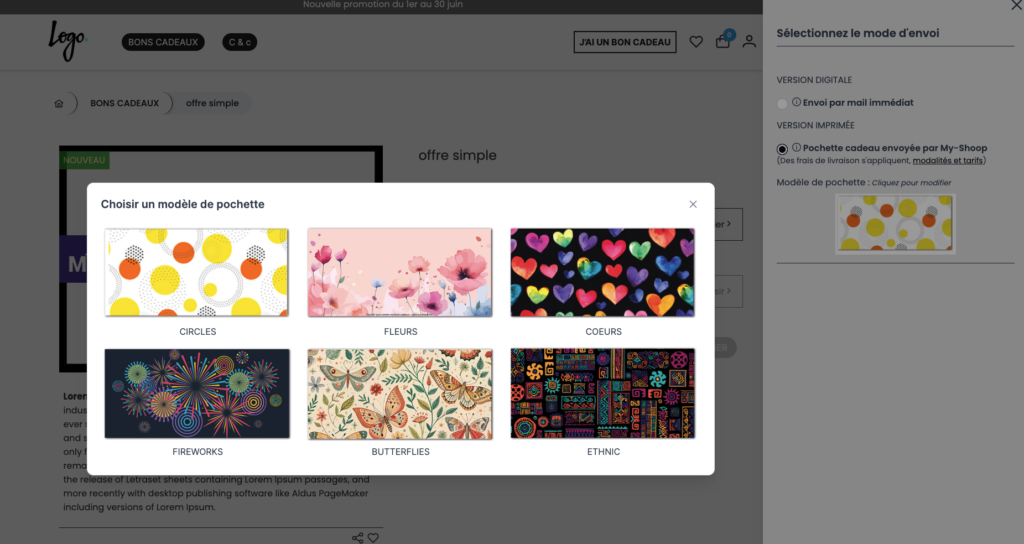Viewport: 1024px width, 544px height.
Task: Click the site logo
Action: coord(67,41)
